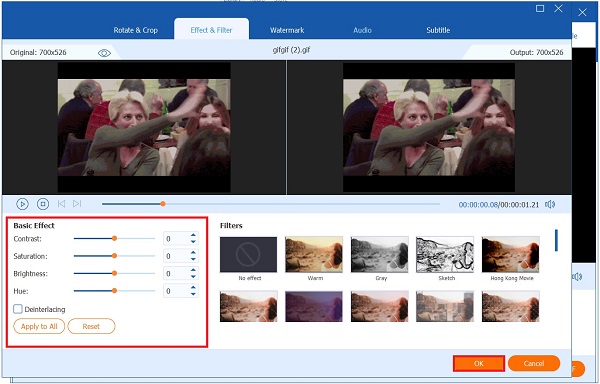Viewport: 600px width, 384px height.
Task: Click the volume icon in background window
Action: tap(577, 277)
